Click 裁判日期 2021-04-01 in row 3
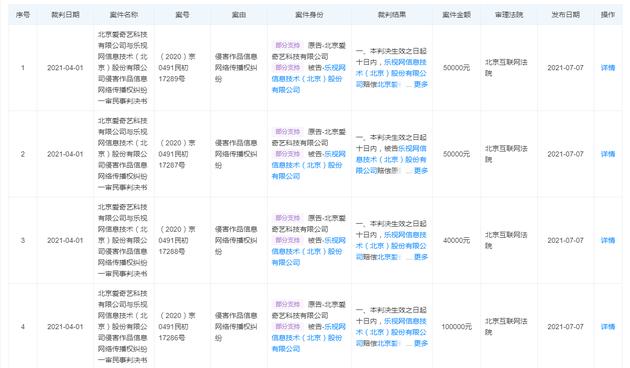Viewport: 630px width, 368px height. click(x=65, y=240)
